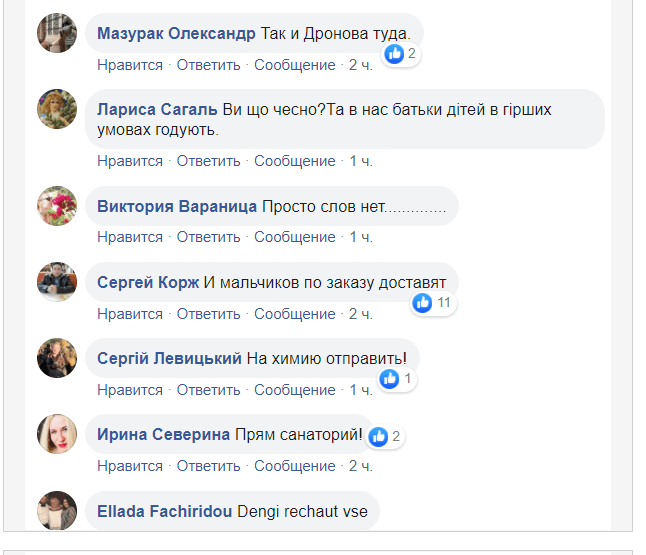Open Сергей Корж profile avatar
646x555 pixels.
tap(57, 282)
